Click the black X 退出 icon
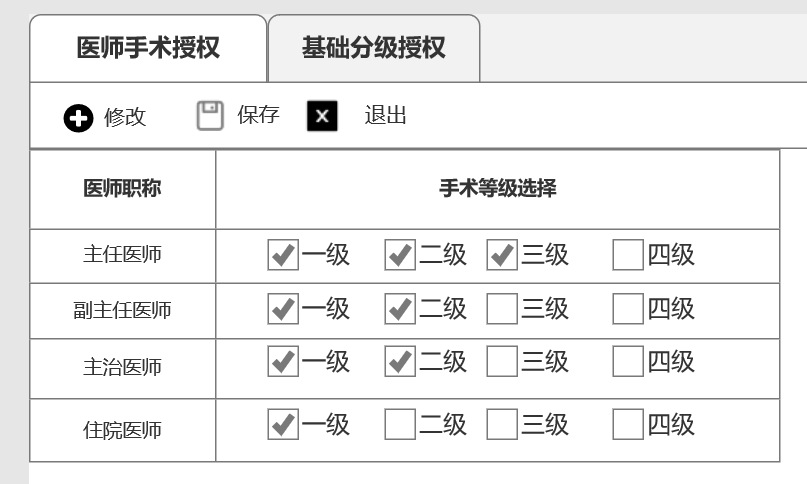The width and height of the screenshot is (807, 484). pyautogui.click(x=322, y=117)
